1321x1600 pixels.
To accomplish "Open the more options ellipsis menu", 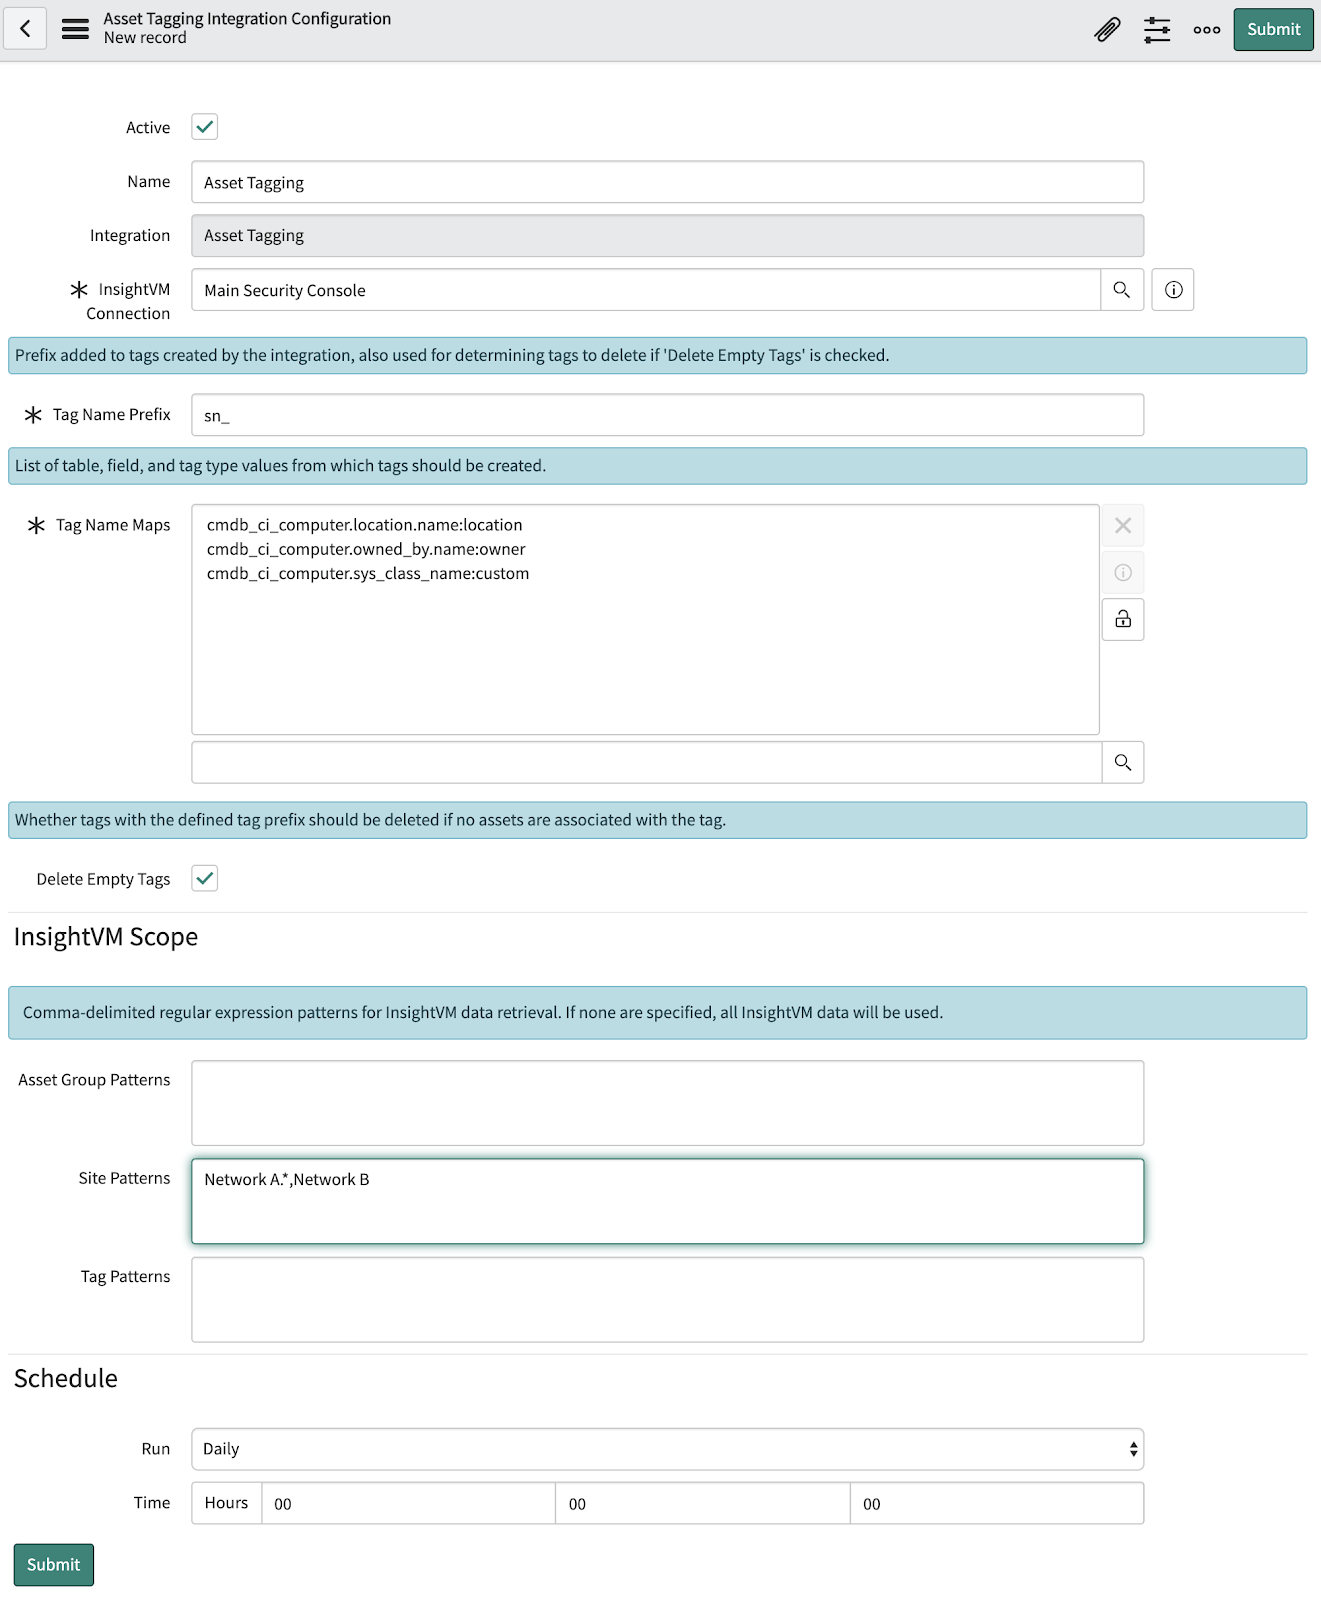I will click(x=1207, y=30).
